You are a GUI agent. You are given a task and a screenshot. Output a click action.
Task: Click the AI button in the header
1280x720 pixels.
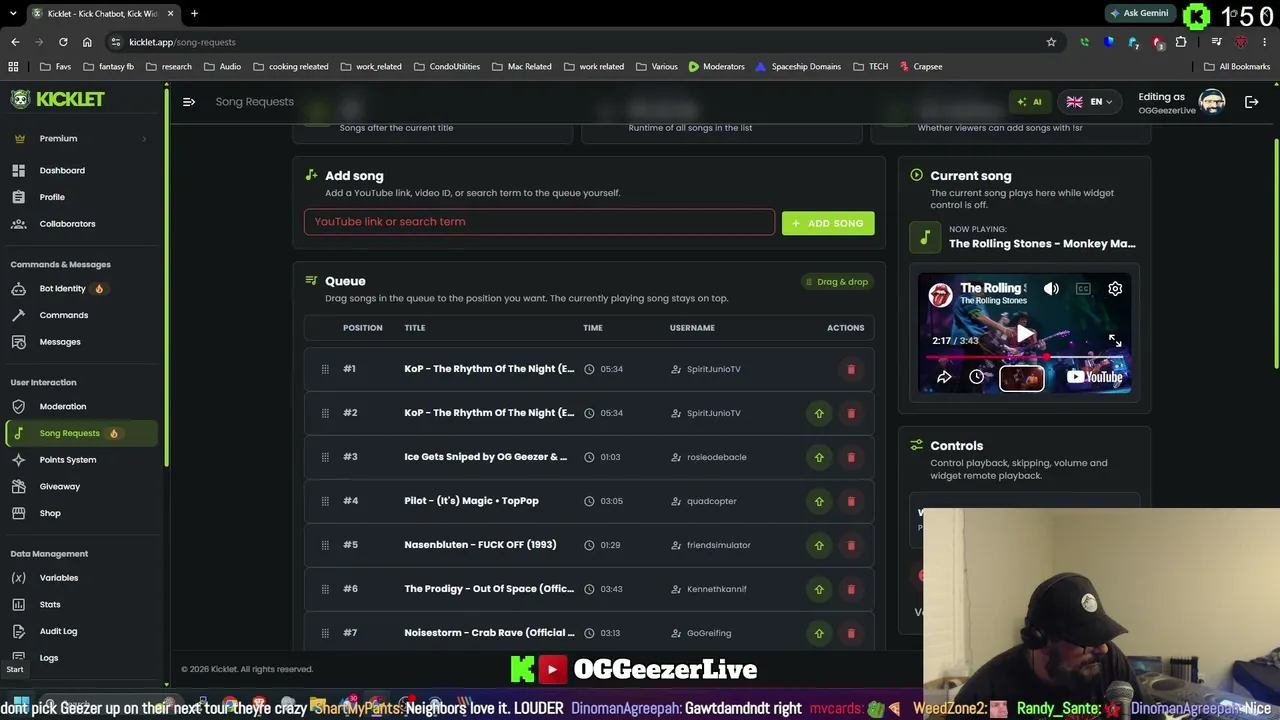pyautogui.click(x=1029, y=102)
